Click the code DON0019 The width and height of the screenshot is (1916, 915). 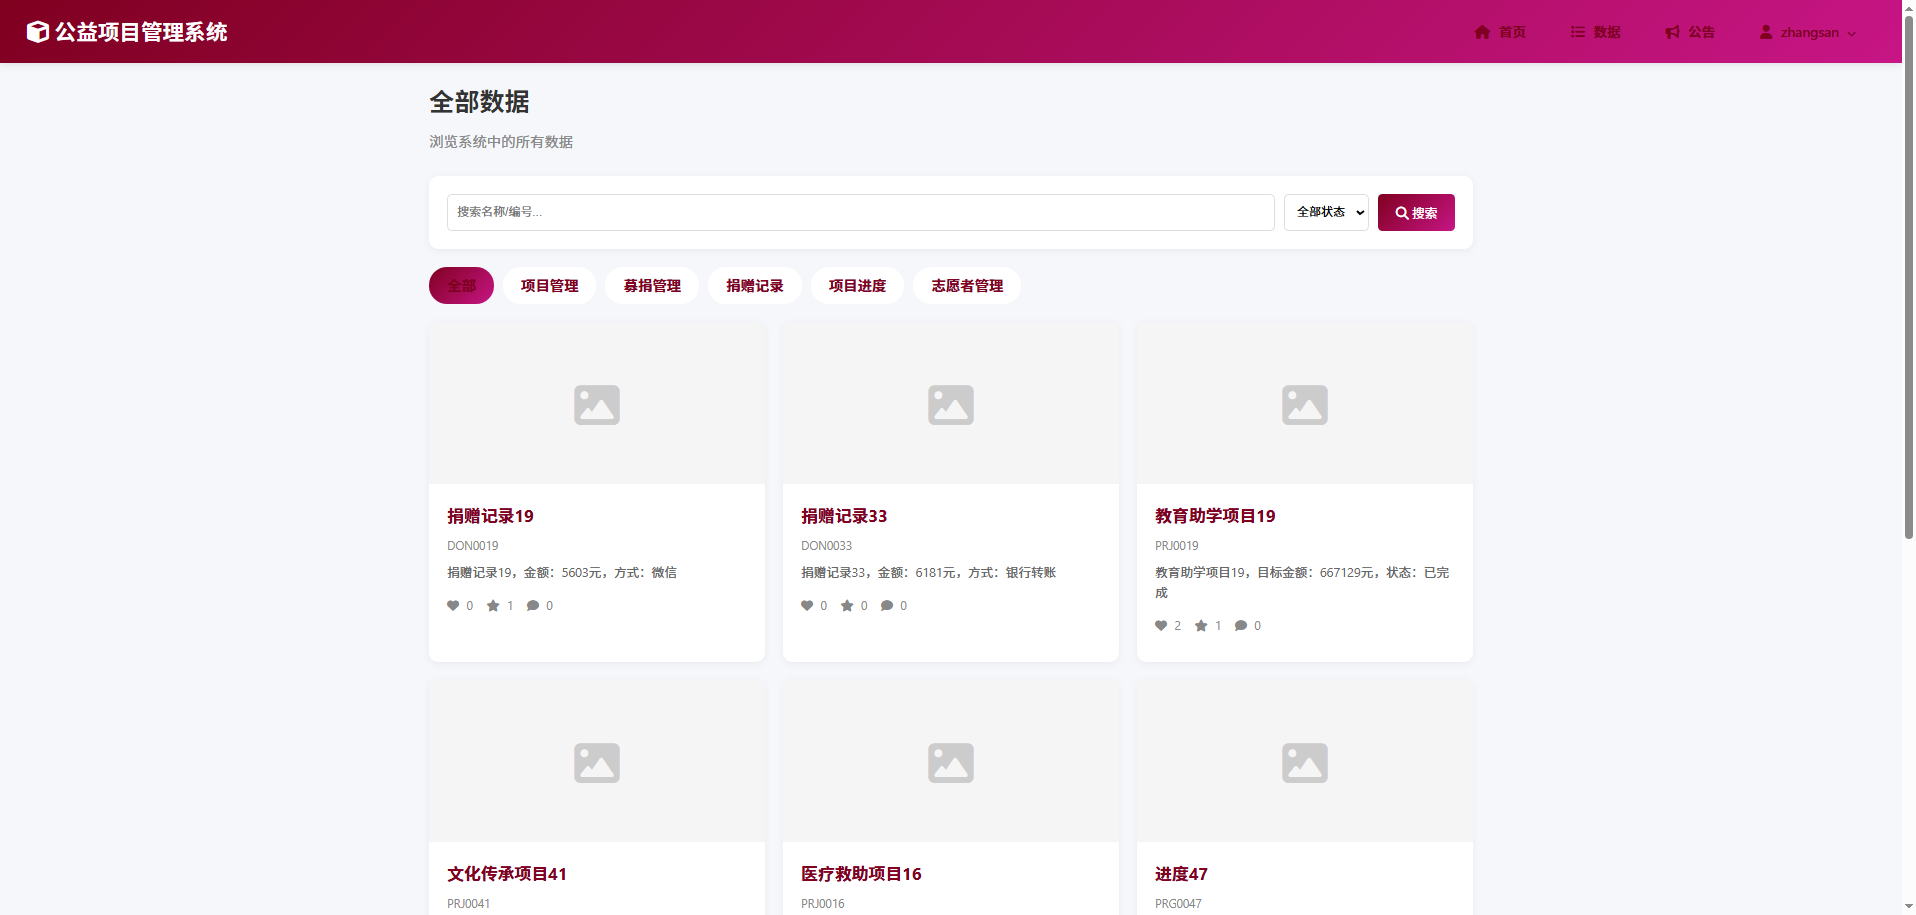pyautogui.click(x=472, y=546)
